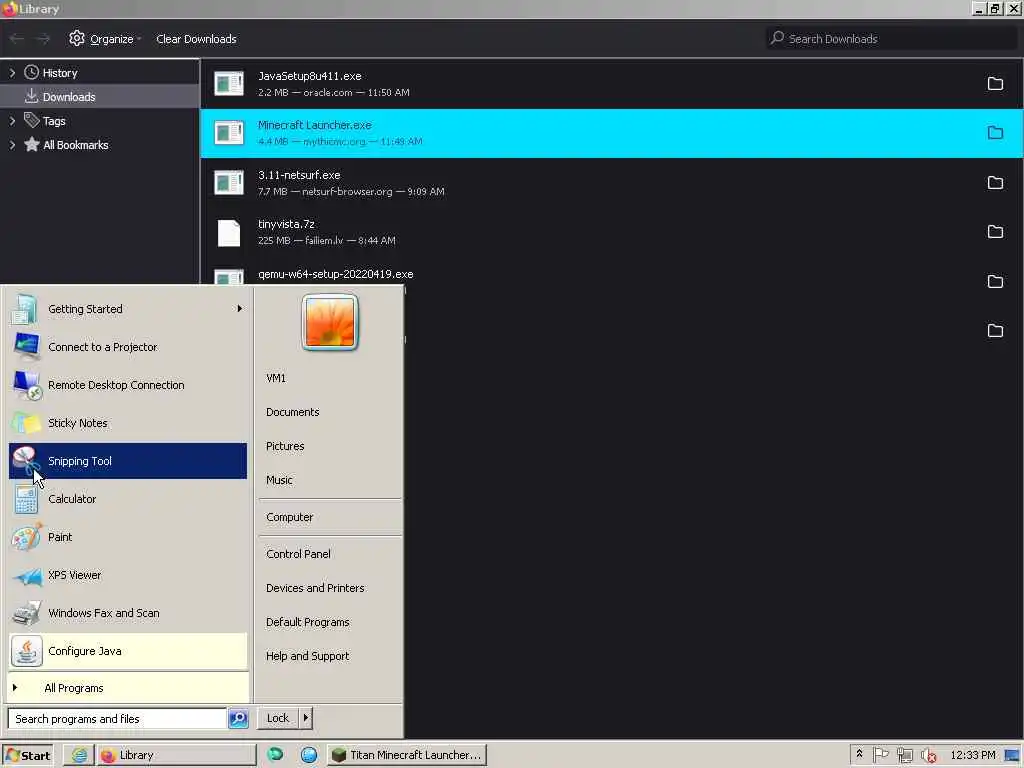The height and width of the screenshot is (768, 1024).
Task: Click the Start menu search magnifier button
Action: (x=238, y=718)
